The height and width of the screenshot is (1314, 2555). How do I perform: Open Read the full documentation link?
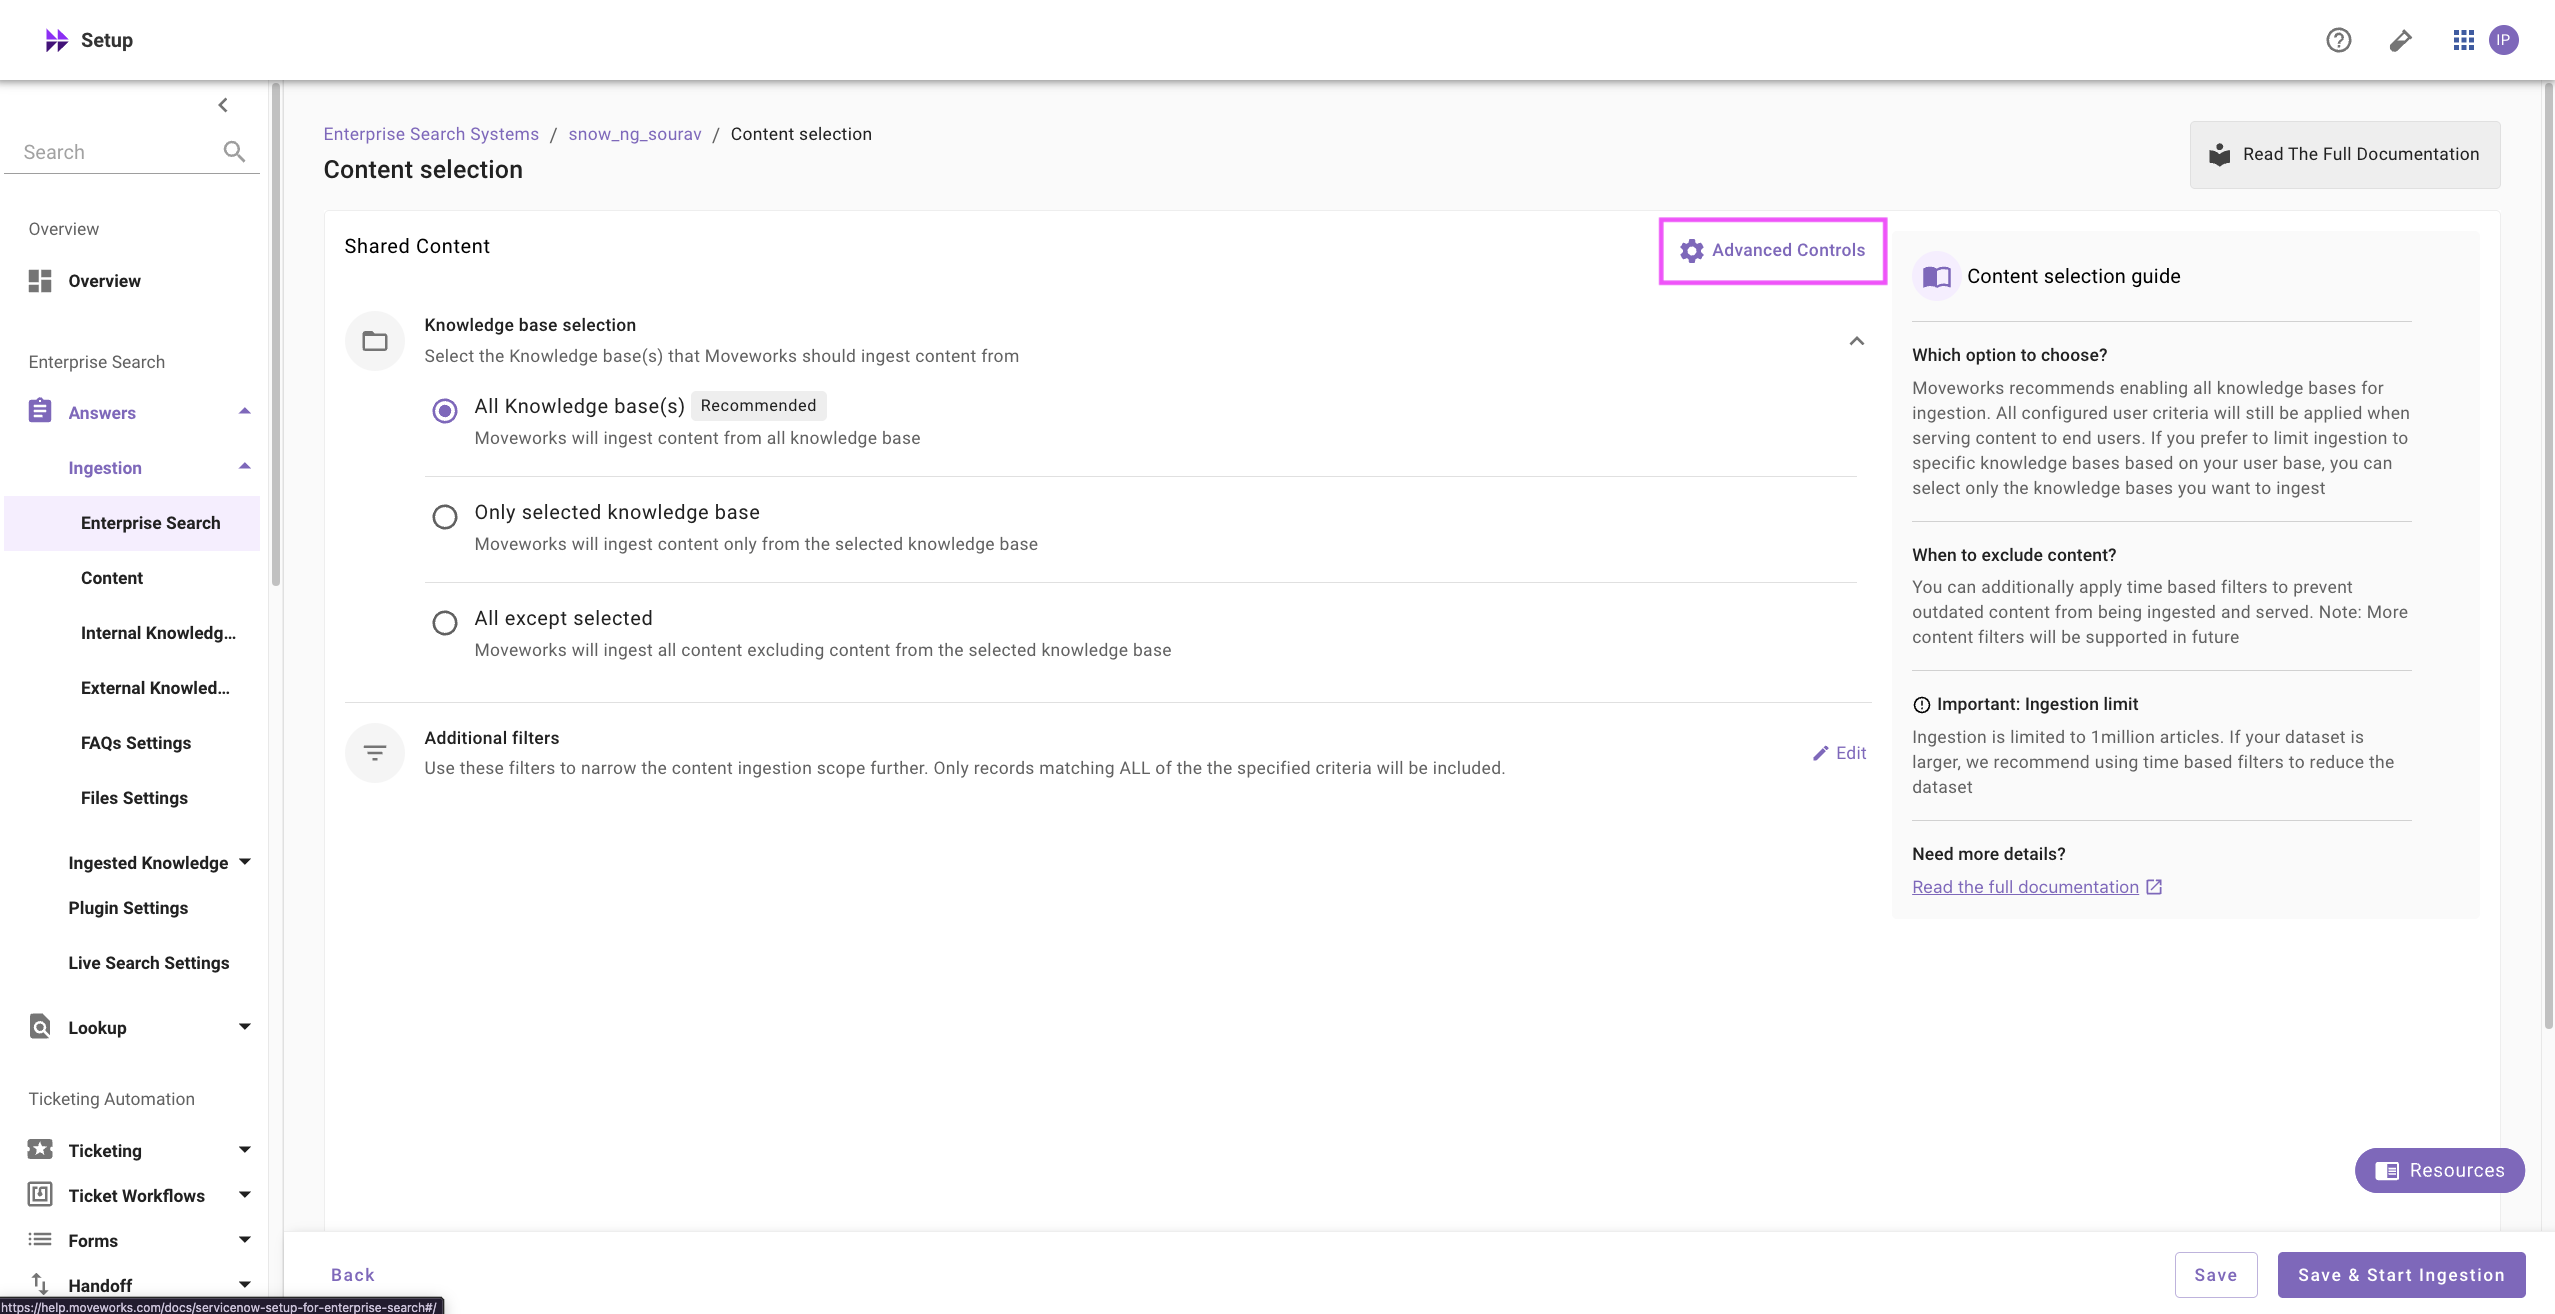(x=2026, y=887)
